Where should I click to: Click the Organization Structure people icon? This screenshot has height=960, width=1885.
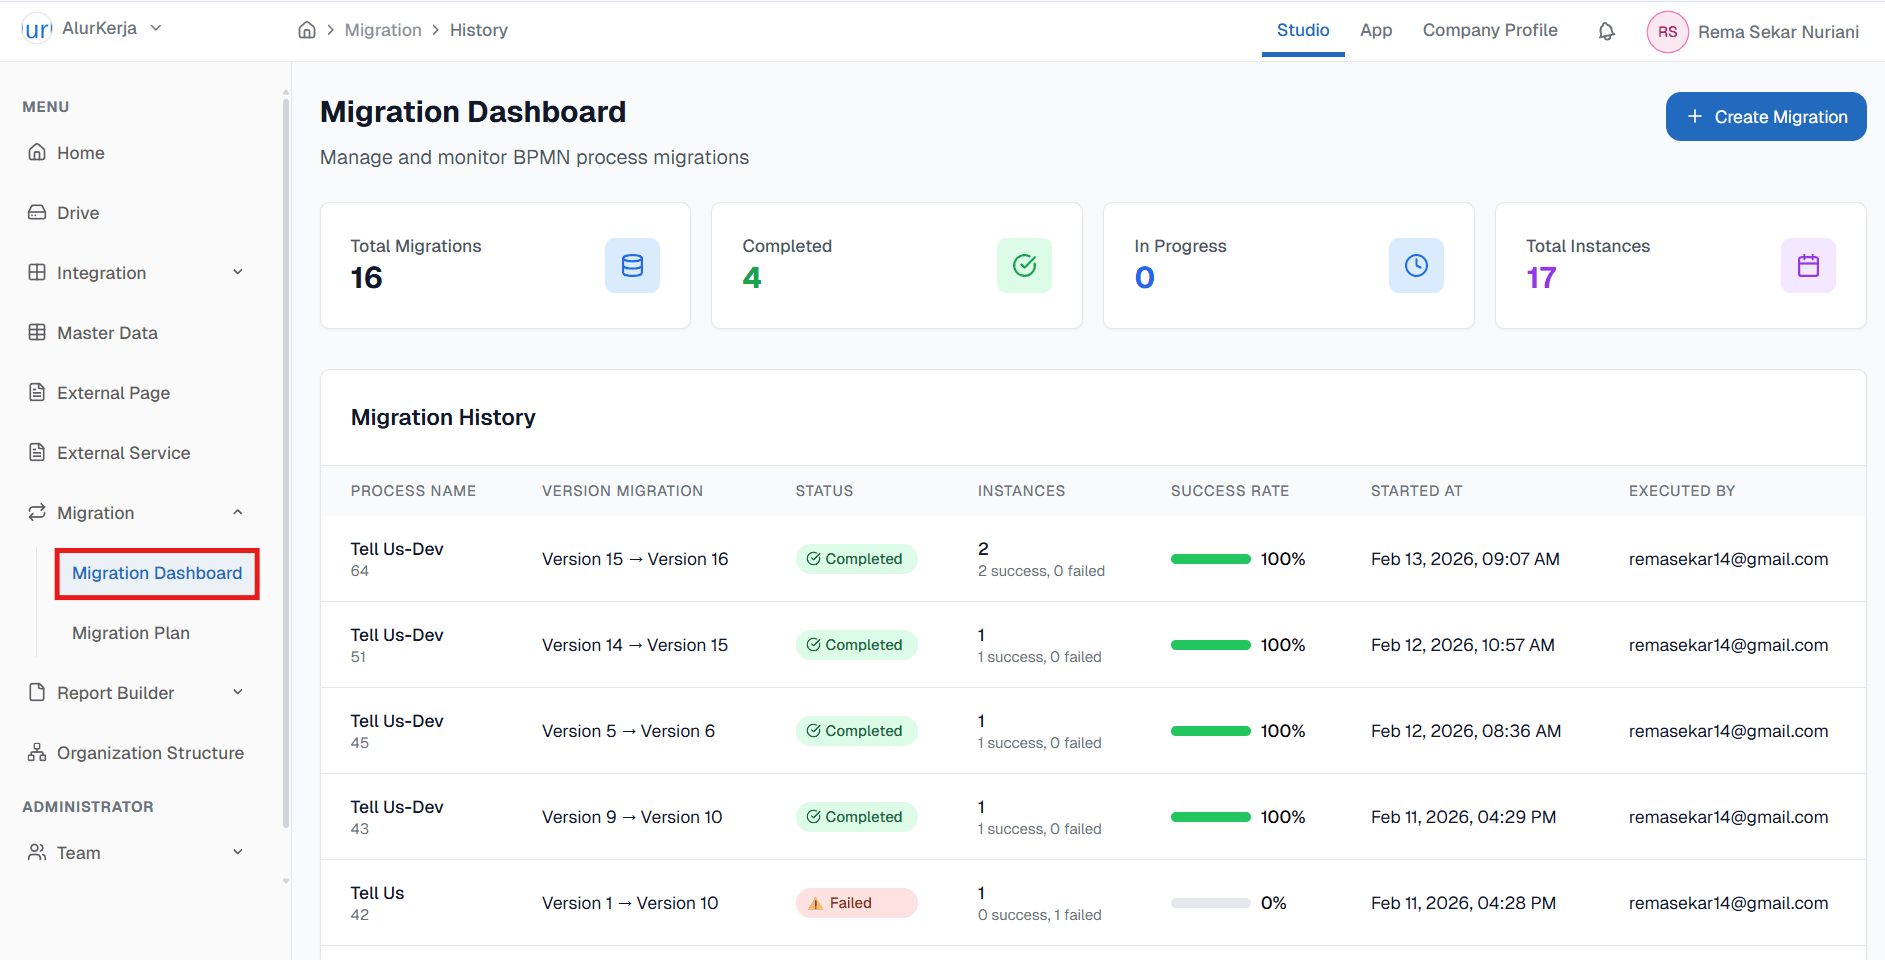pos(37,752)
